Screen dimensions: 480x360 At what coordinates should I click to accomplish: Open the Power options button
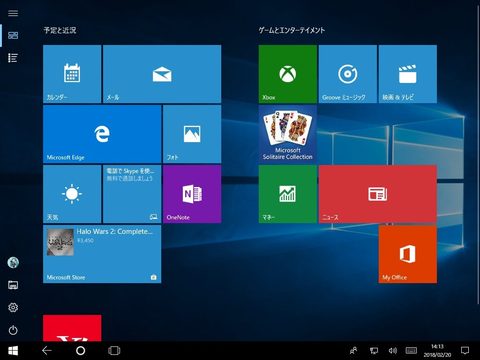(13, 330)
